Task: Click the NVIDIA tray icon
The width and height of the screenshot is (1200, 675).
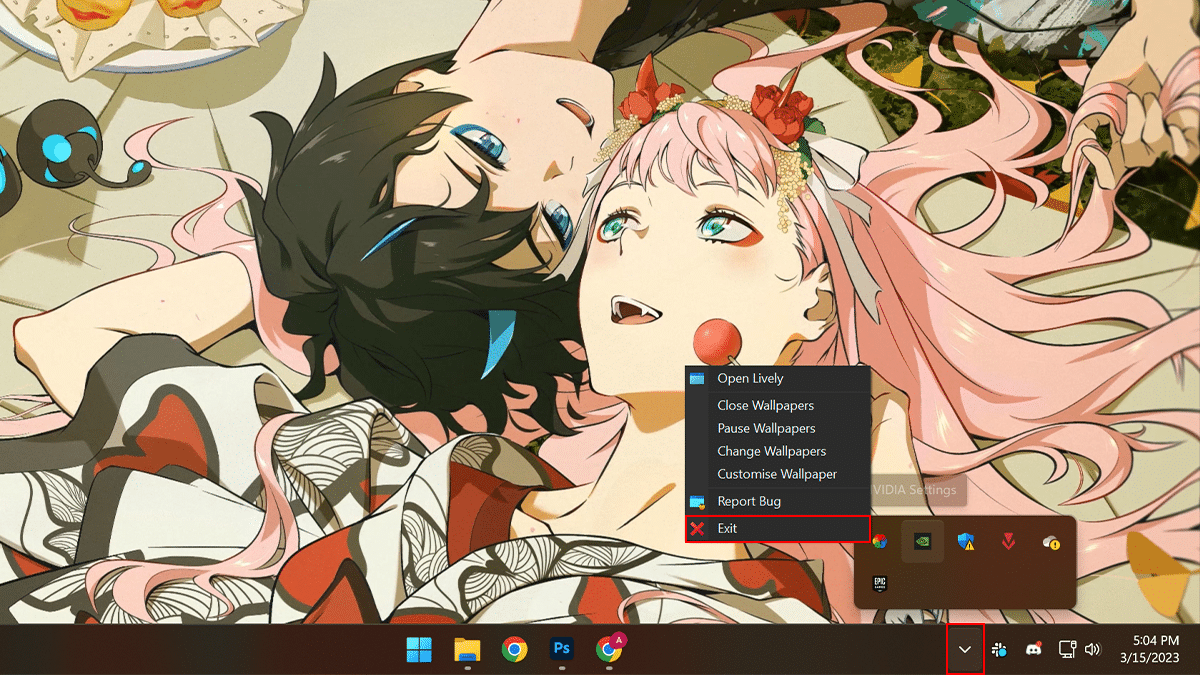Action: [x=922, y=541]
